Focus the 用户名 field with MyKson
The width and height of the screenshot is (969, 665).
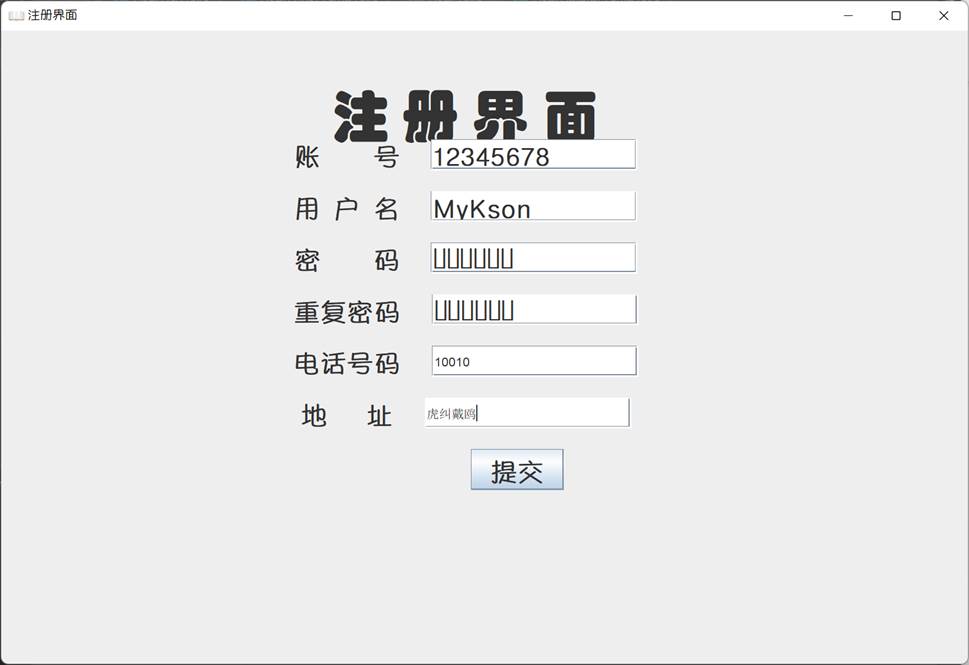click(x=533, y=206)
